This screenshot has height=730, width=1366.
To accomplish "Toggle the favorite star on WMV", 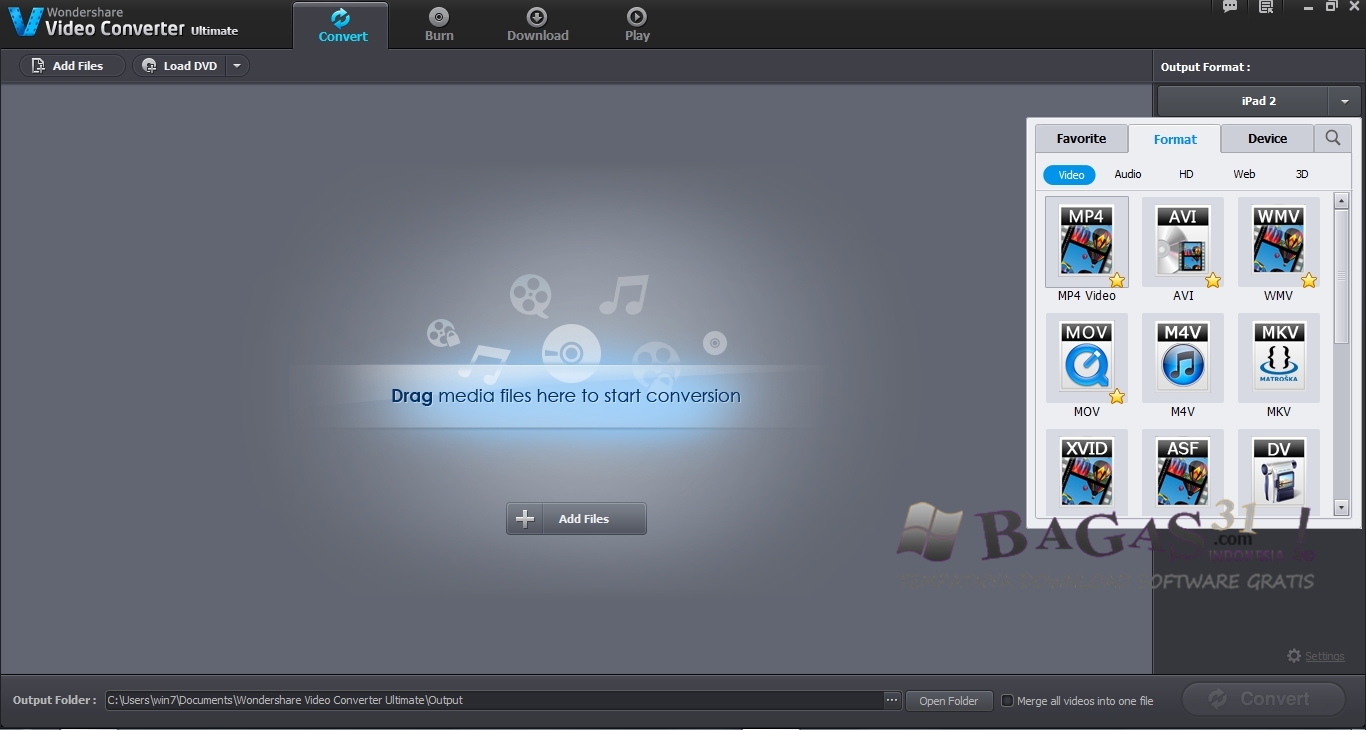I will [x=1309, y=280].
